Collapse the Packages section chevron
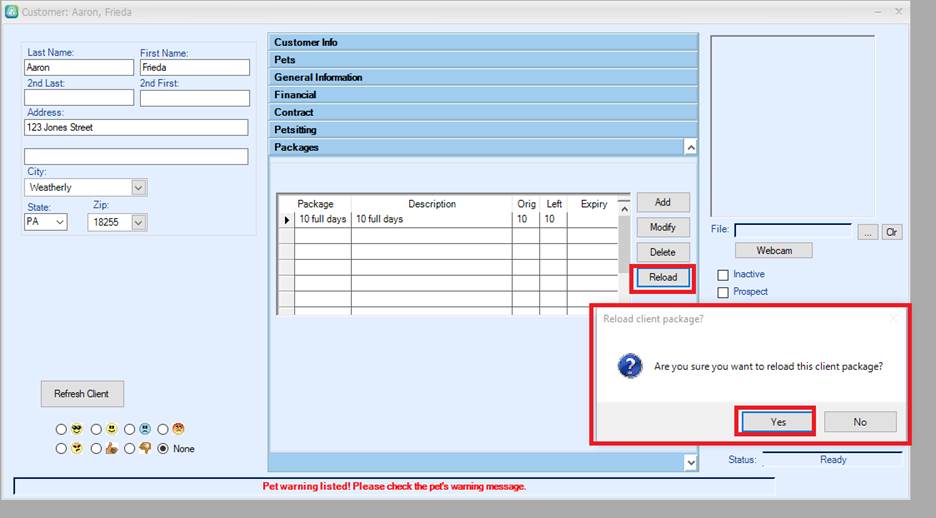This screenshot has width=936, height=518. coord(691,147)
